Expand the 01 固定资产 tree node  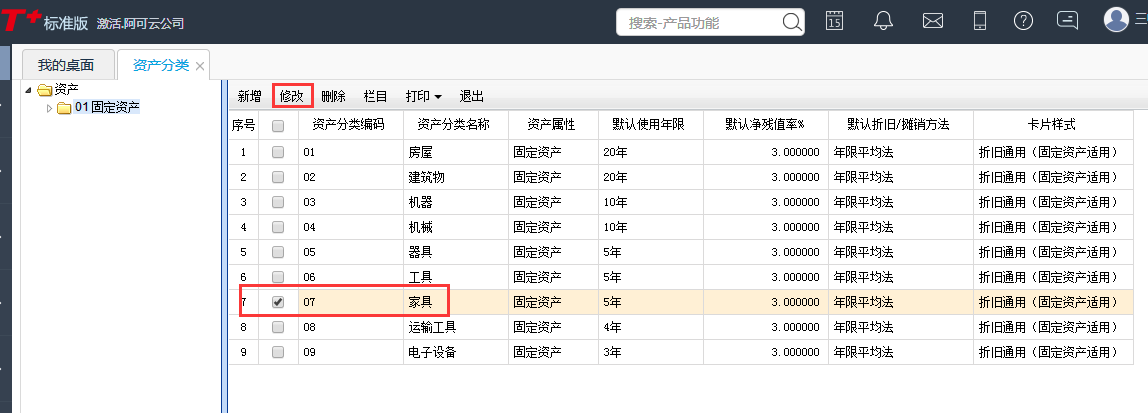tap(49, 108)
